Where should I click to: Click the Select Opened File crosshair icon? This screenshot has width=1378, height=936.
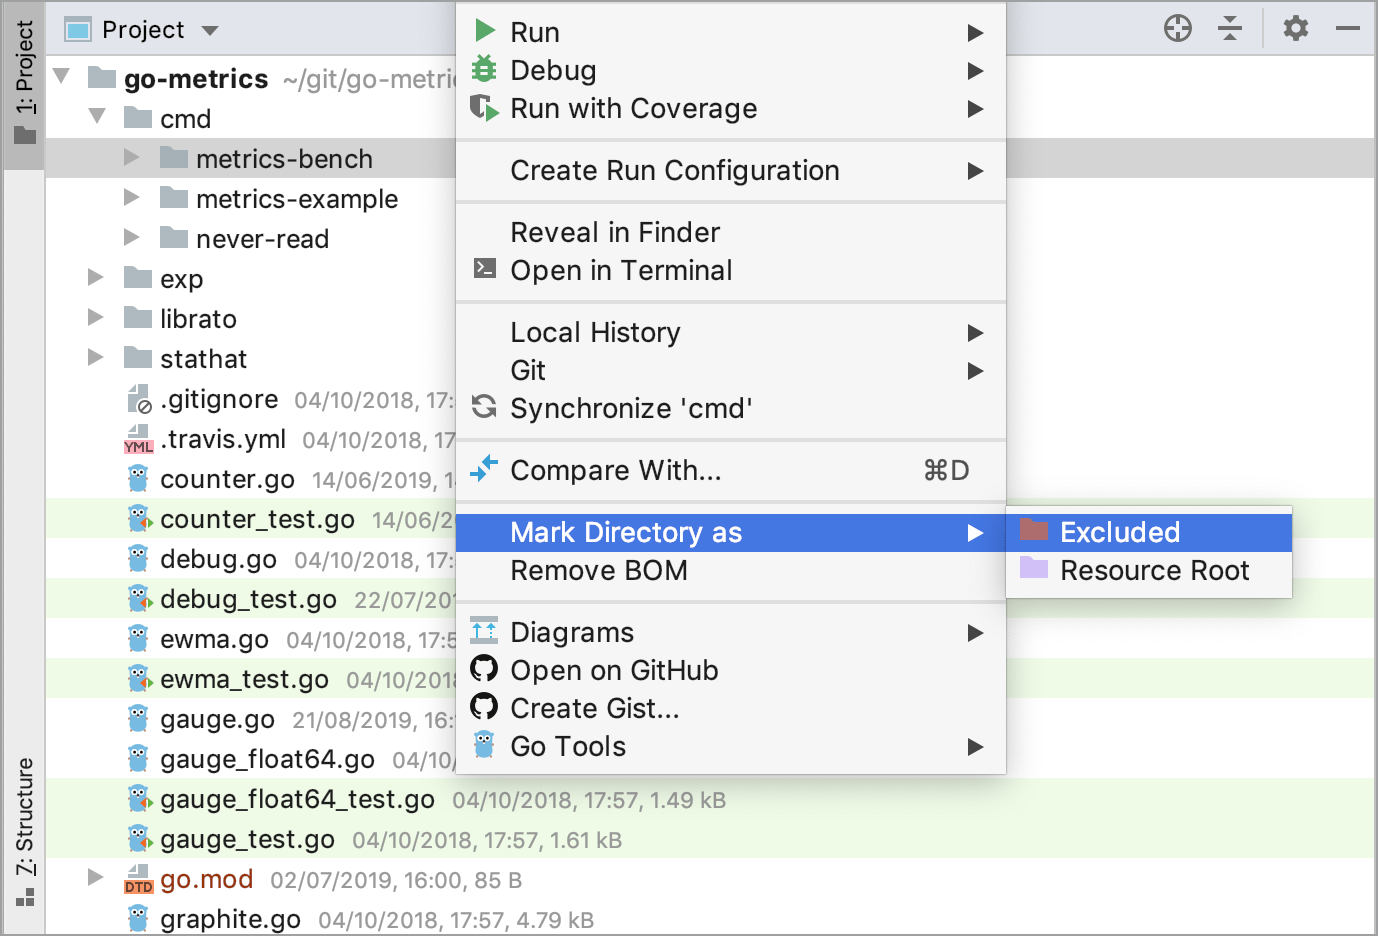[1177, 29]
